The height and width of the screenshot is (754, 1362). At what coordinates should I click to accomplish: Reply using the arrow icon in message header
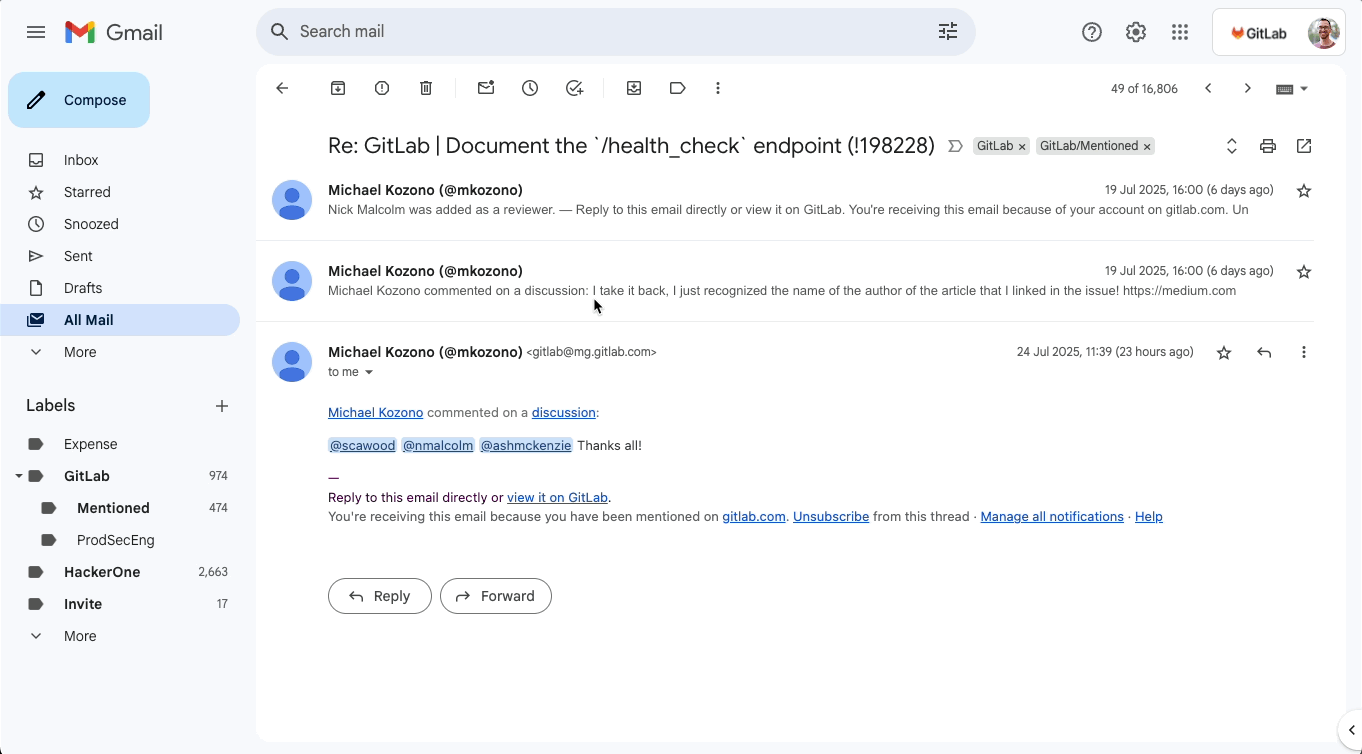pos(1264,352)
